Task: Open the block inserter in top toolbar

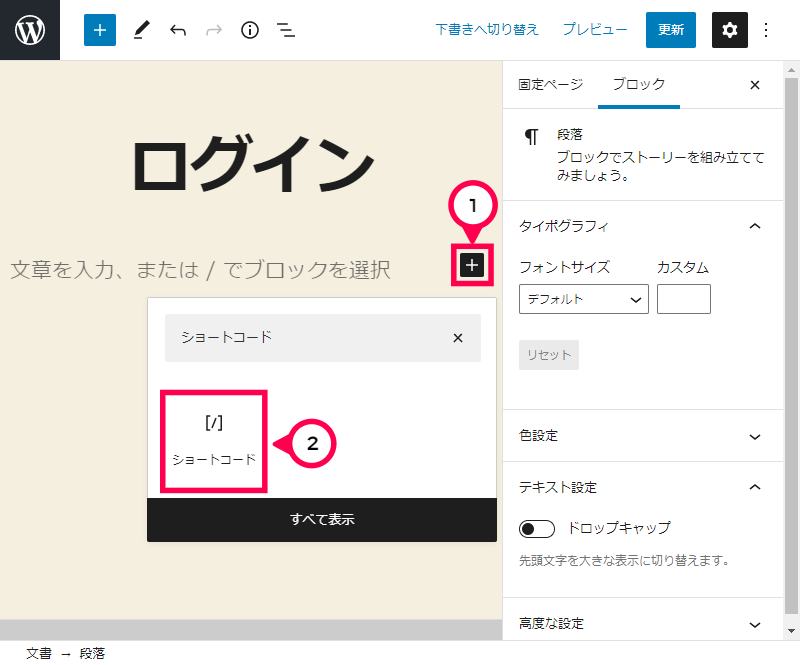Action: click(x=99, y=30)
